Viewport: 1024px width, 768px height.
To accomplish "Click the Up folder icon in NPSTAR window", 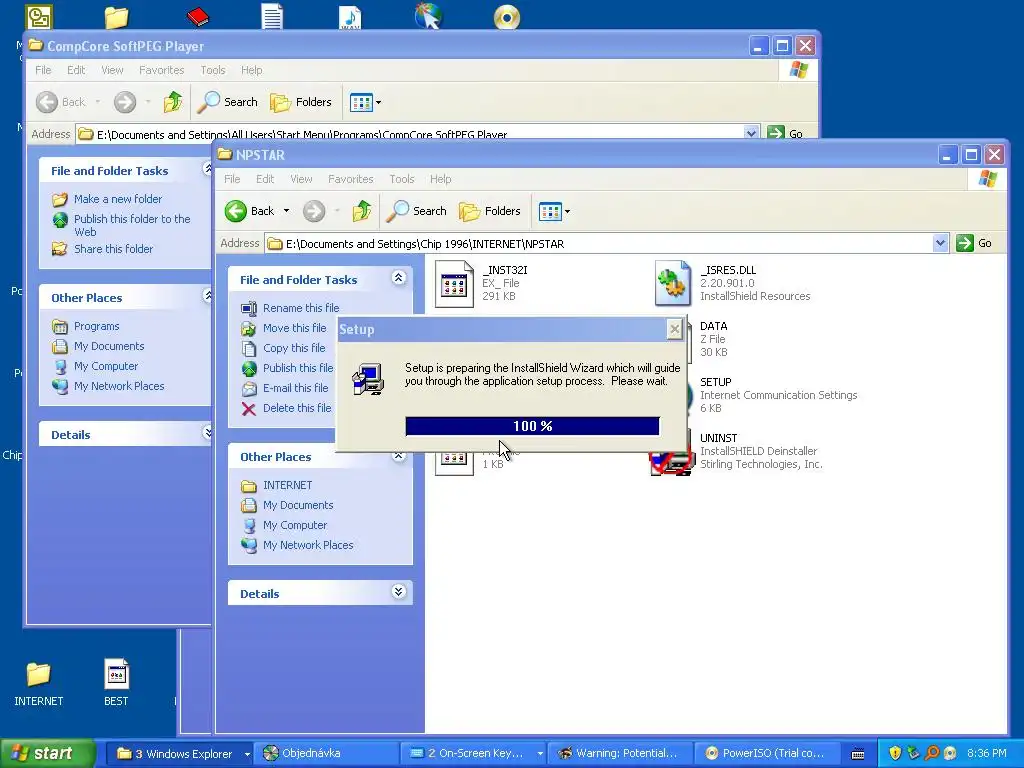I will (x=362, y=211).
